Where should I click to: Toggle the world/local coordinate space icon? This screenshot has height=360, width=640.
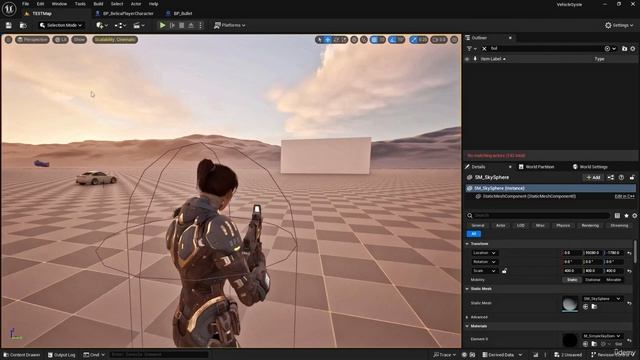coord(354,40)
